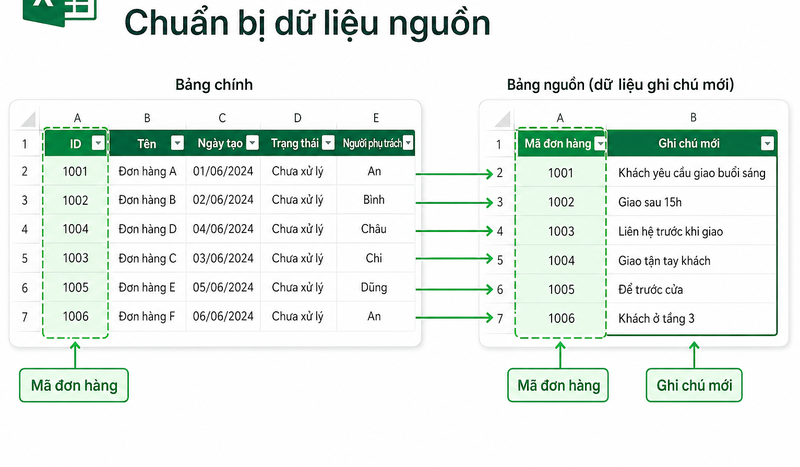
Task: Select column E header in Bảng chính
Action: pos(376,118)
